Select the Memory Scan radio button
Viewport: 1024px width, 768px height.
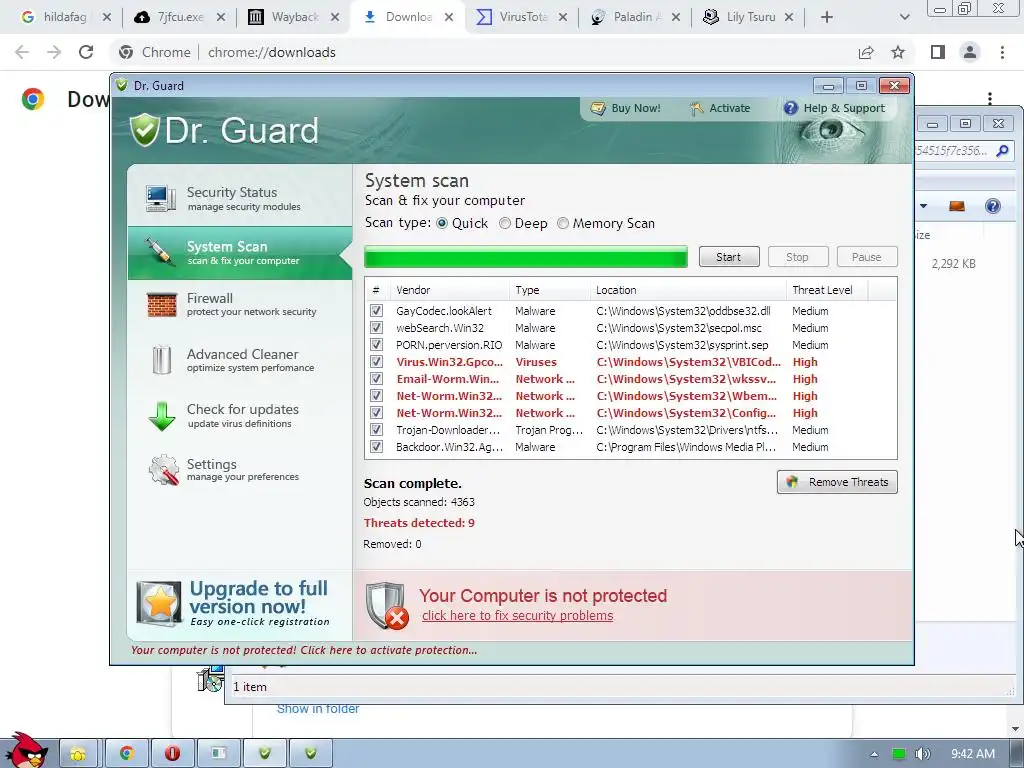click(563, 223)
